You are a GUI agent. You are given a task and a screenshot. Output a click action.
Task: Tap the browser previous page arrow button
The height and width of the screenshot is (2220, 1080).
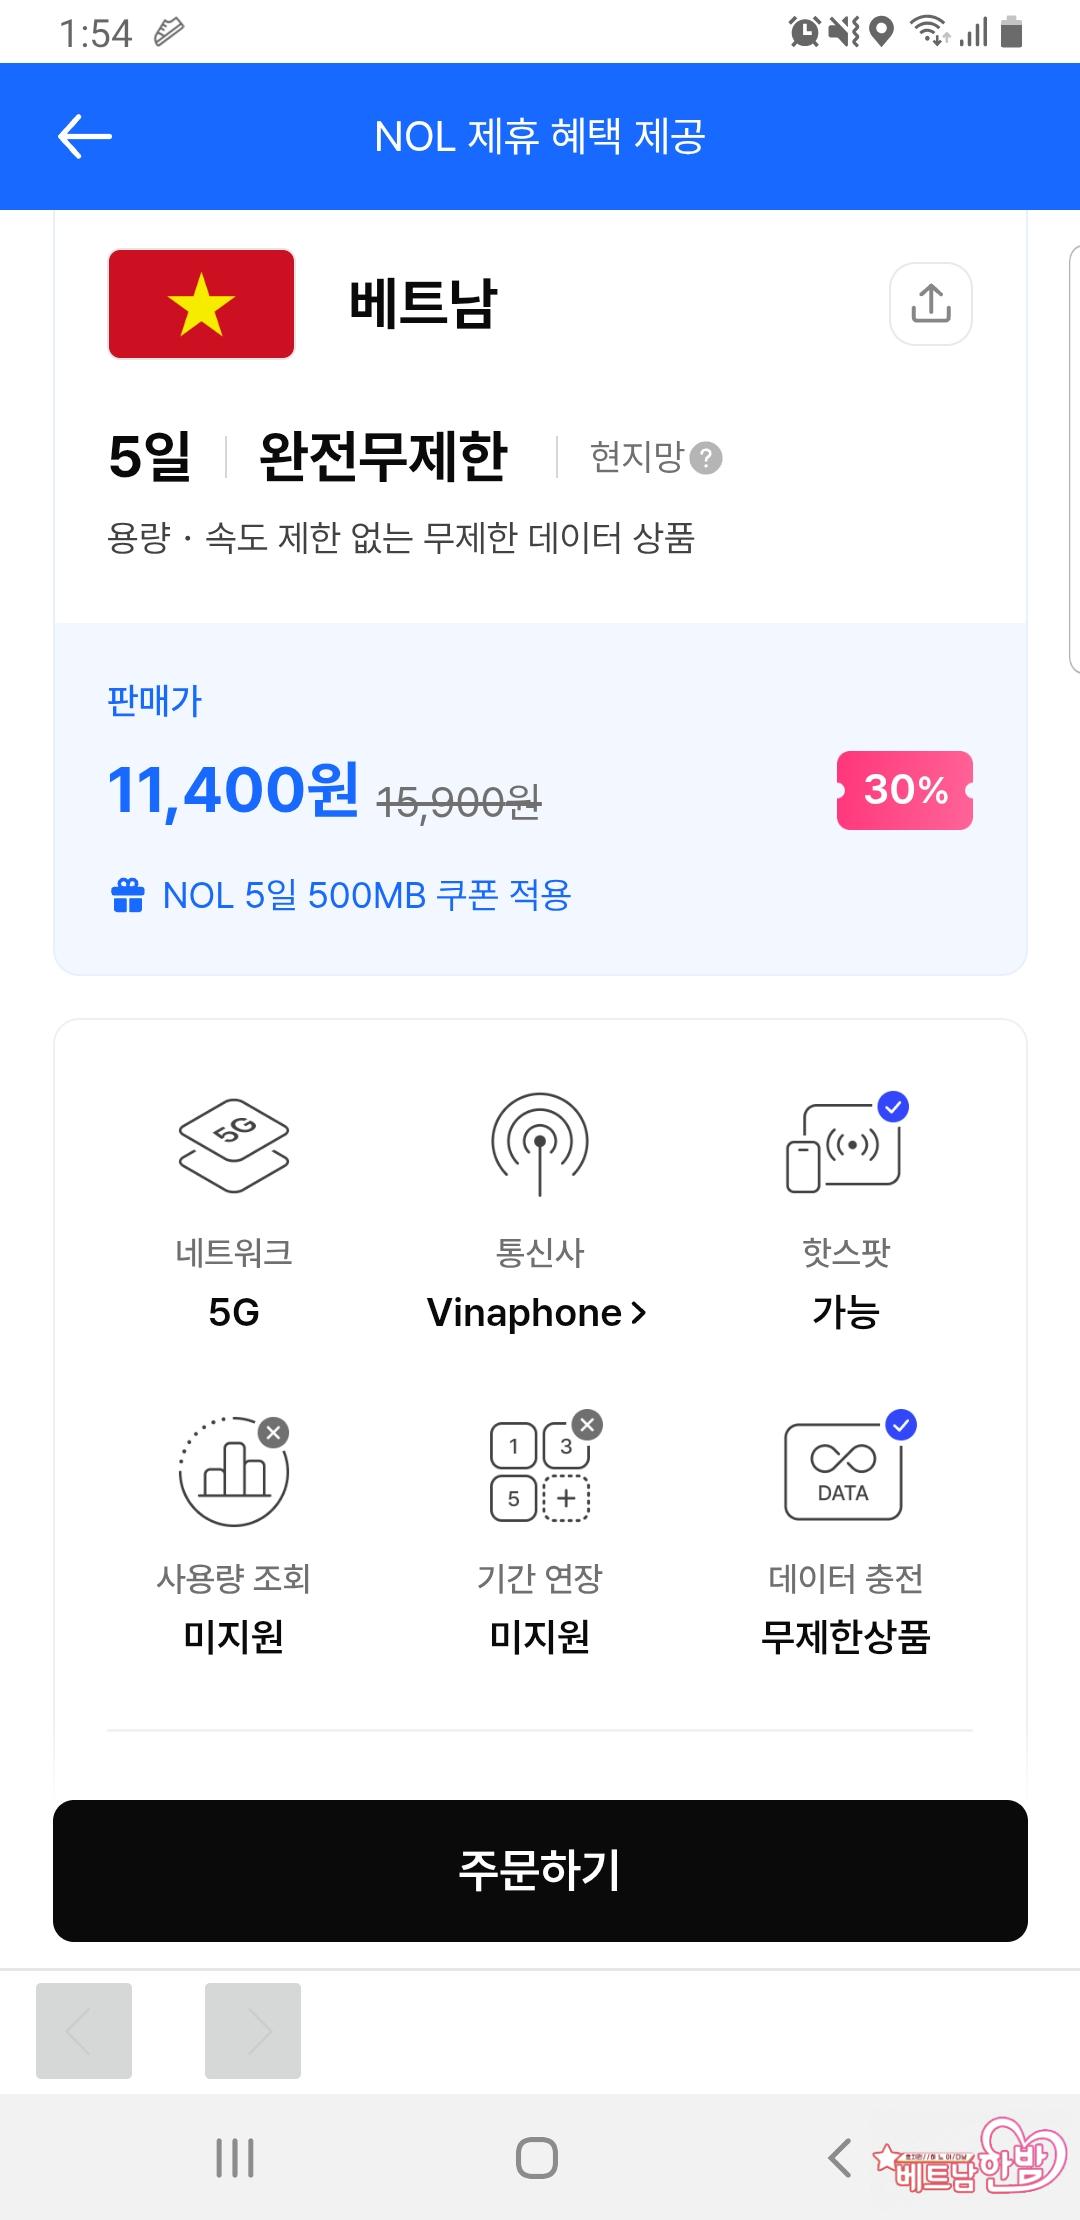[x=84, y=2031]
